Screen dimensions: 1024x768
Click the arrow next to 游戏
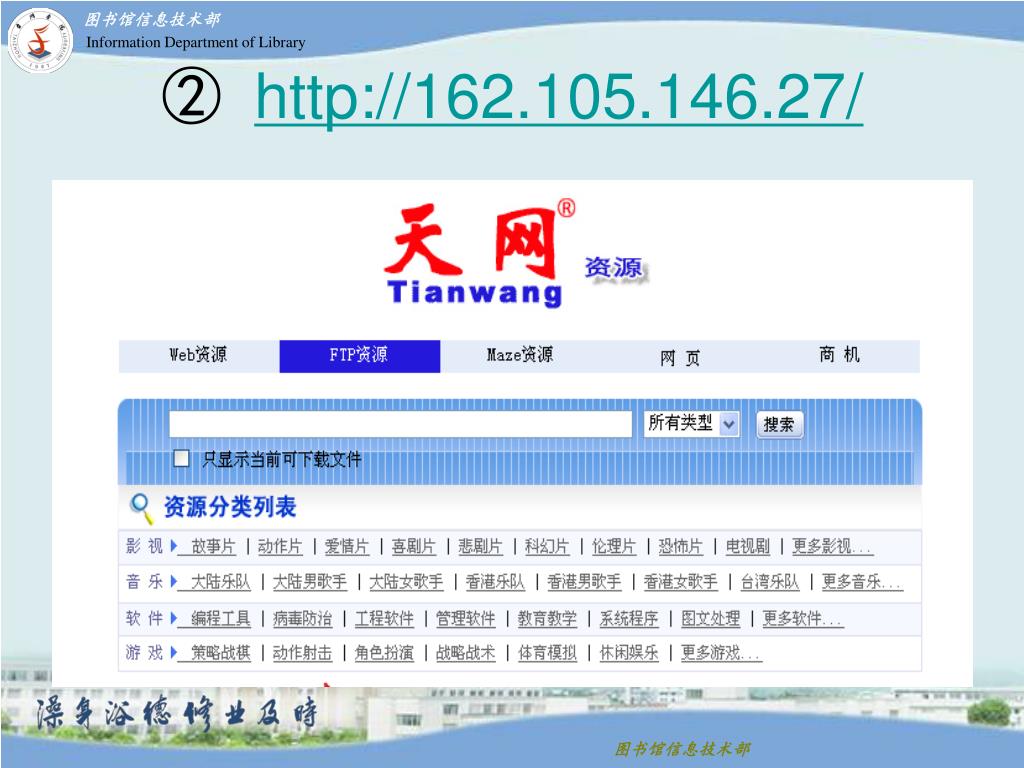(x=174, y=652)
